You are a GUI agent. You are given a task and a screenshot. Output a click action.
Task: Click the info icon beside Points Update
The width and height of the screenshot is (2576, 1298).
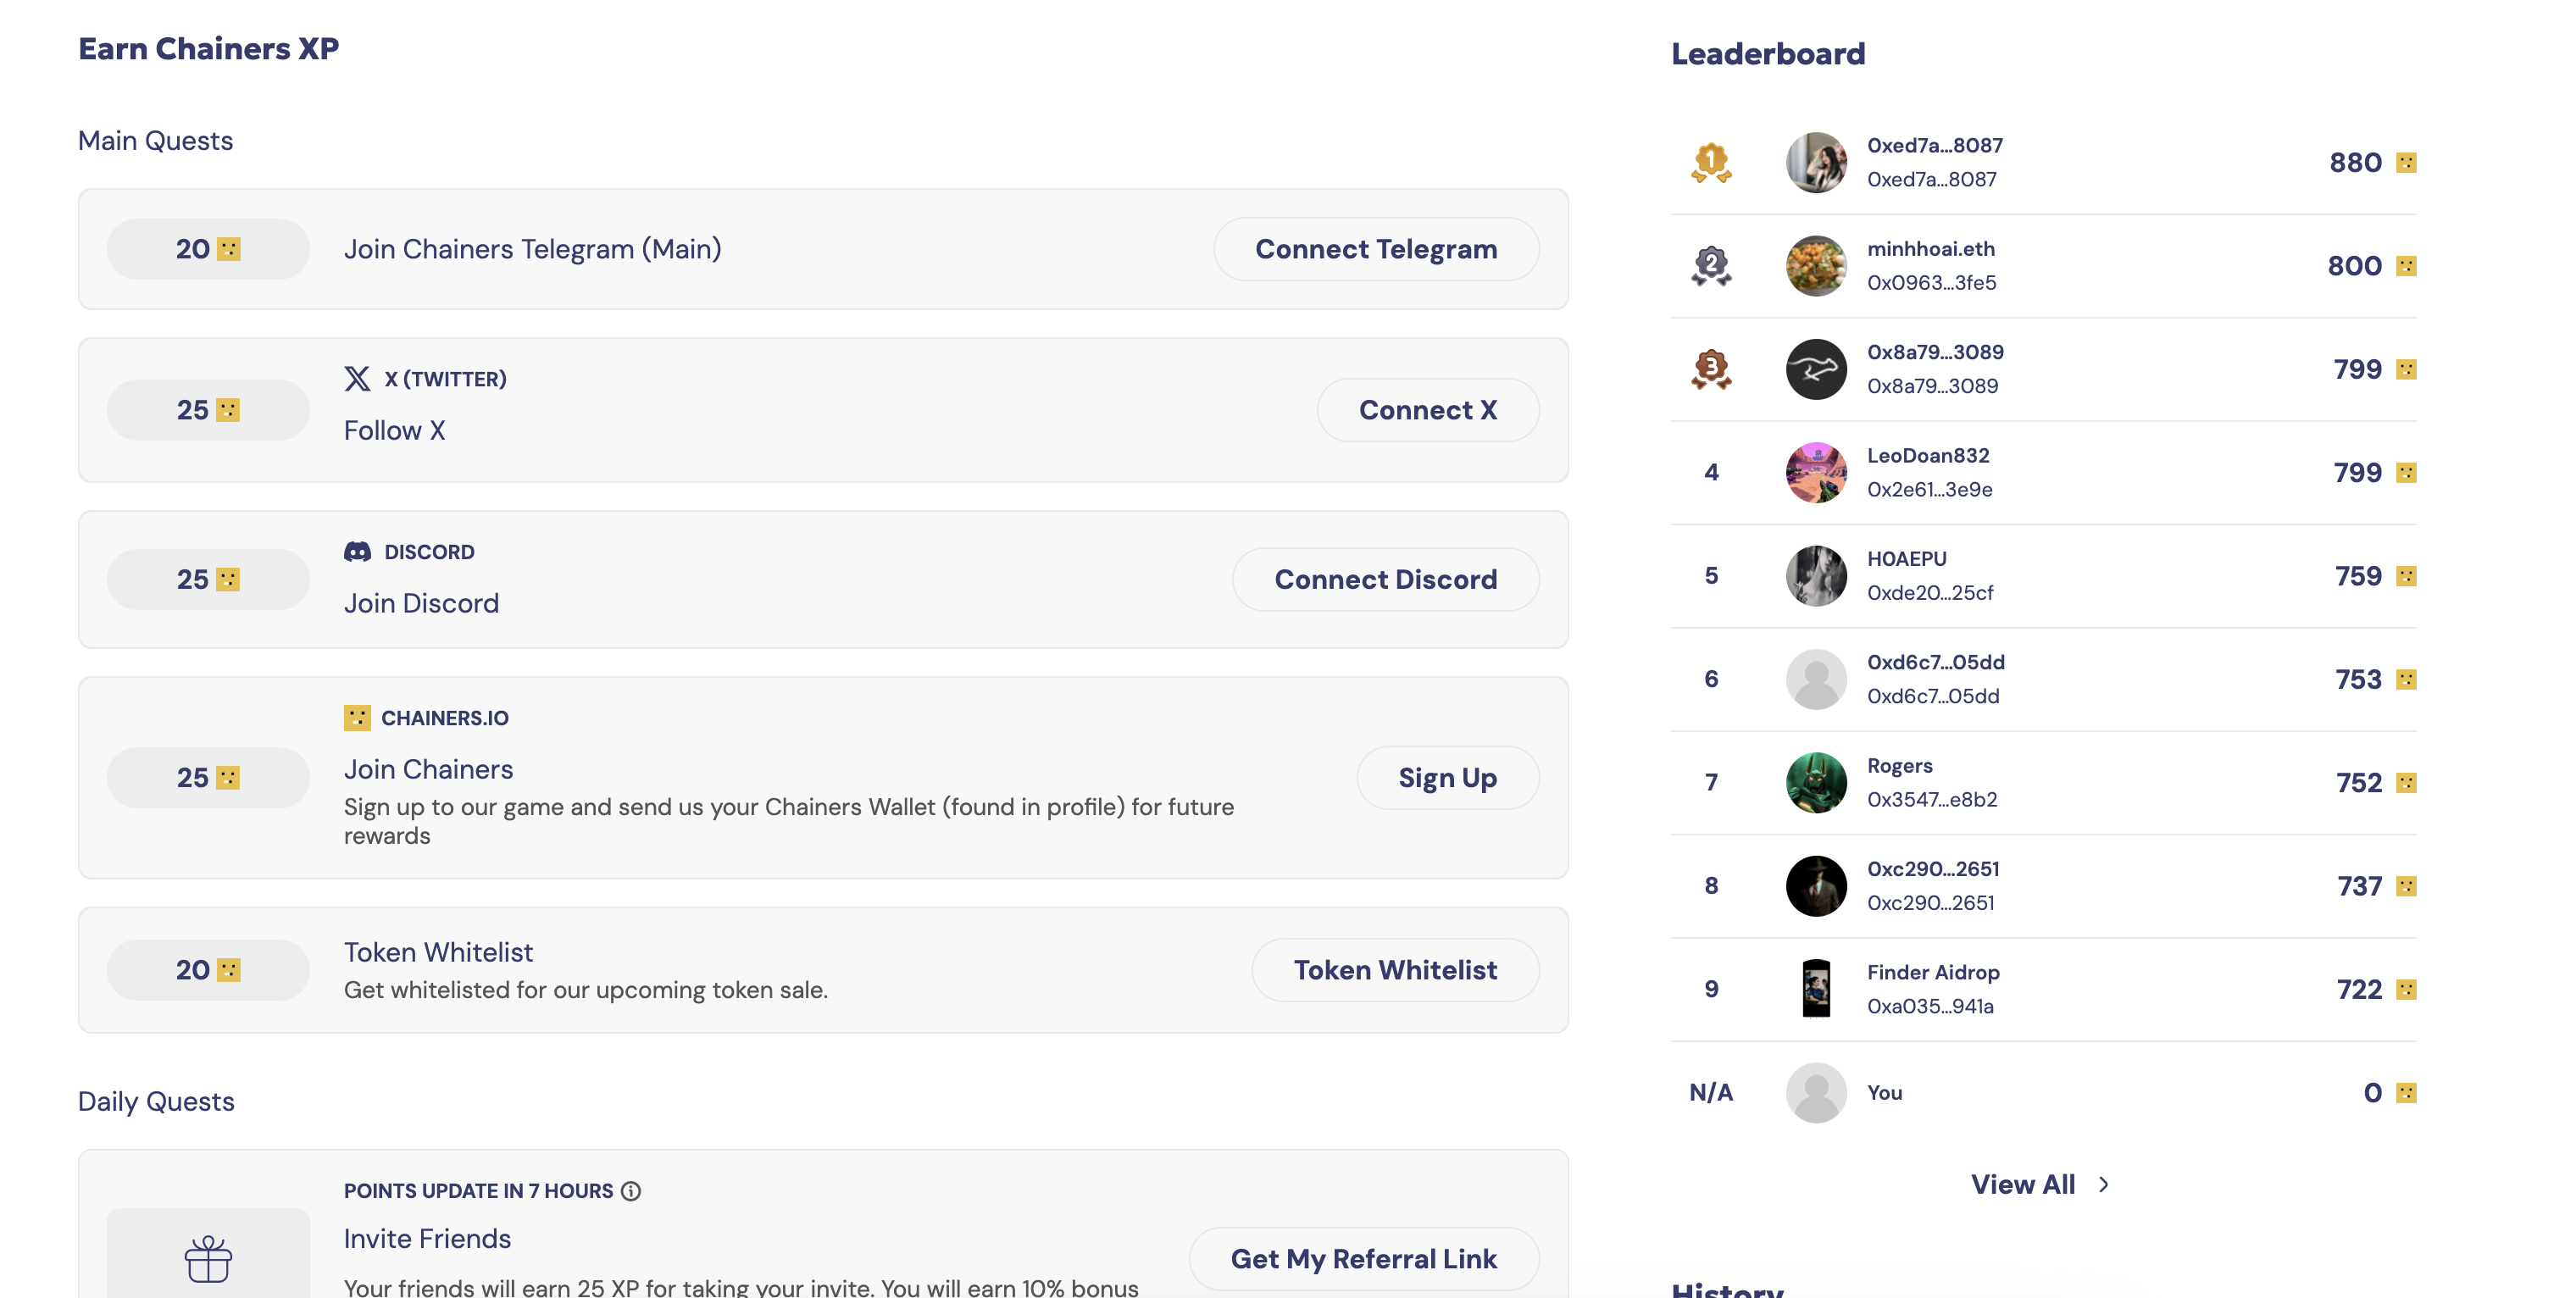tap(631, 1191)
